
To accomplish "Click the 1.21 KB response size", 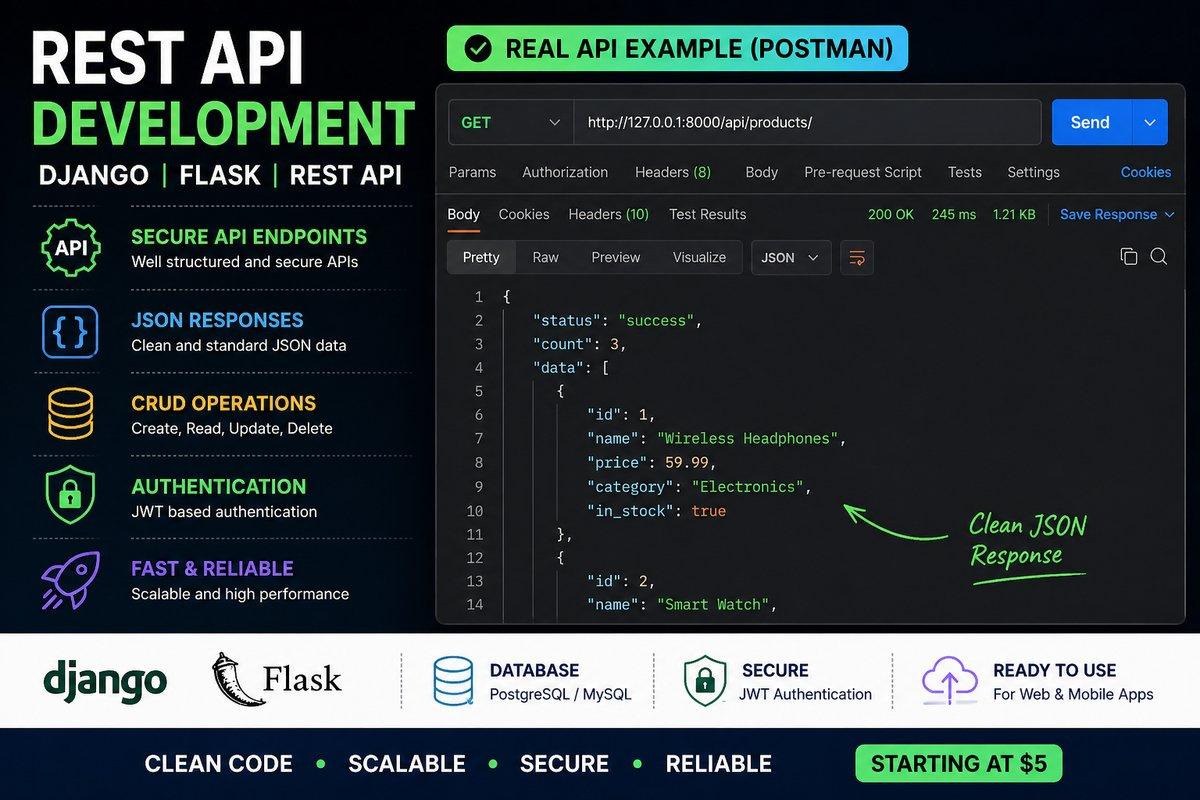I will [x=1014, y=214].
